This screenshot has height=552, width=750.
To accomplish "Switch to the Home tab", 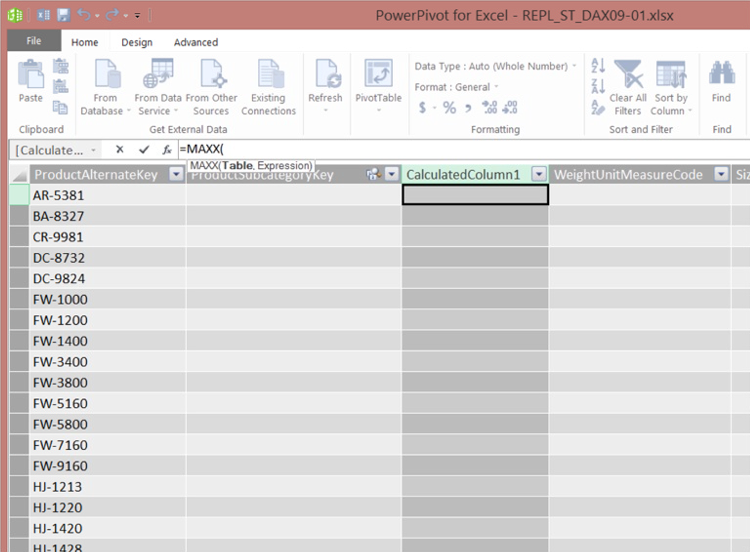I will pos(85,42).
